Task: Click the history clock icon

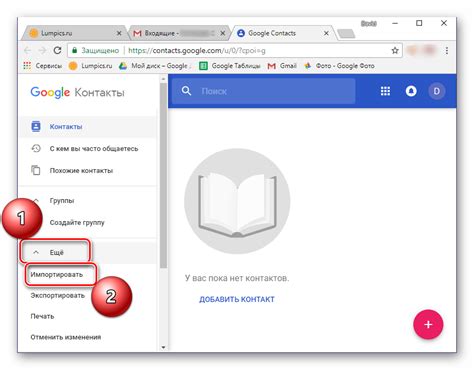Action: coord(36,148)
